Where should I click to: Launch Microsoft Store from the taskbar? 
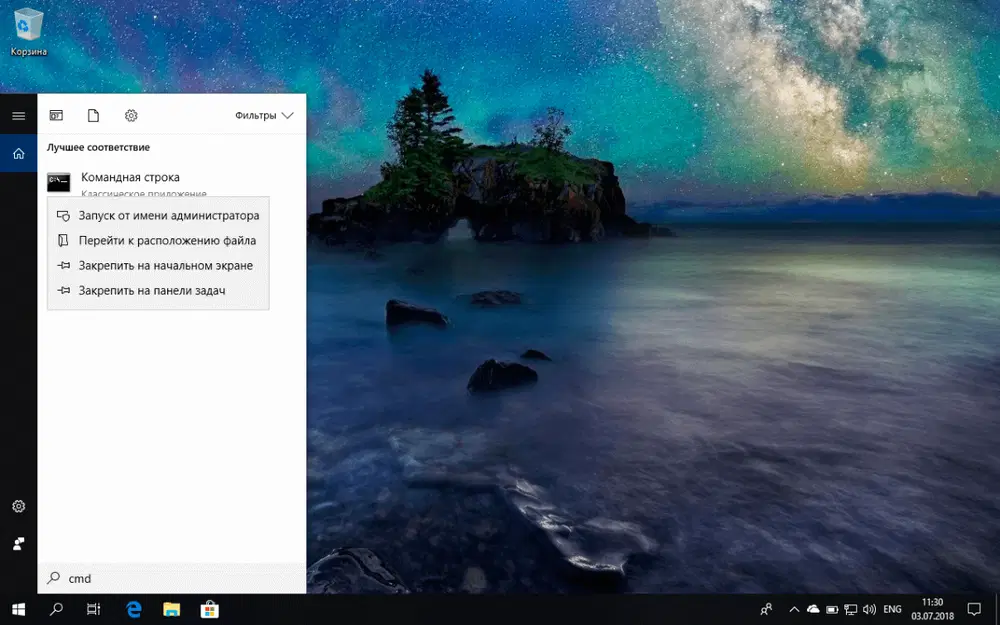point(209,609)
